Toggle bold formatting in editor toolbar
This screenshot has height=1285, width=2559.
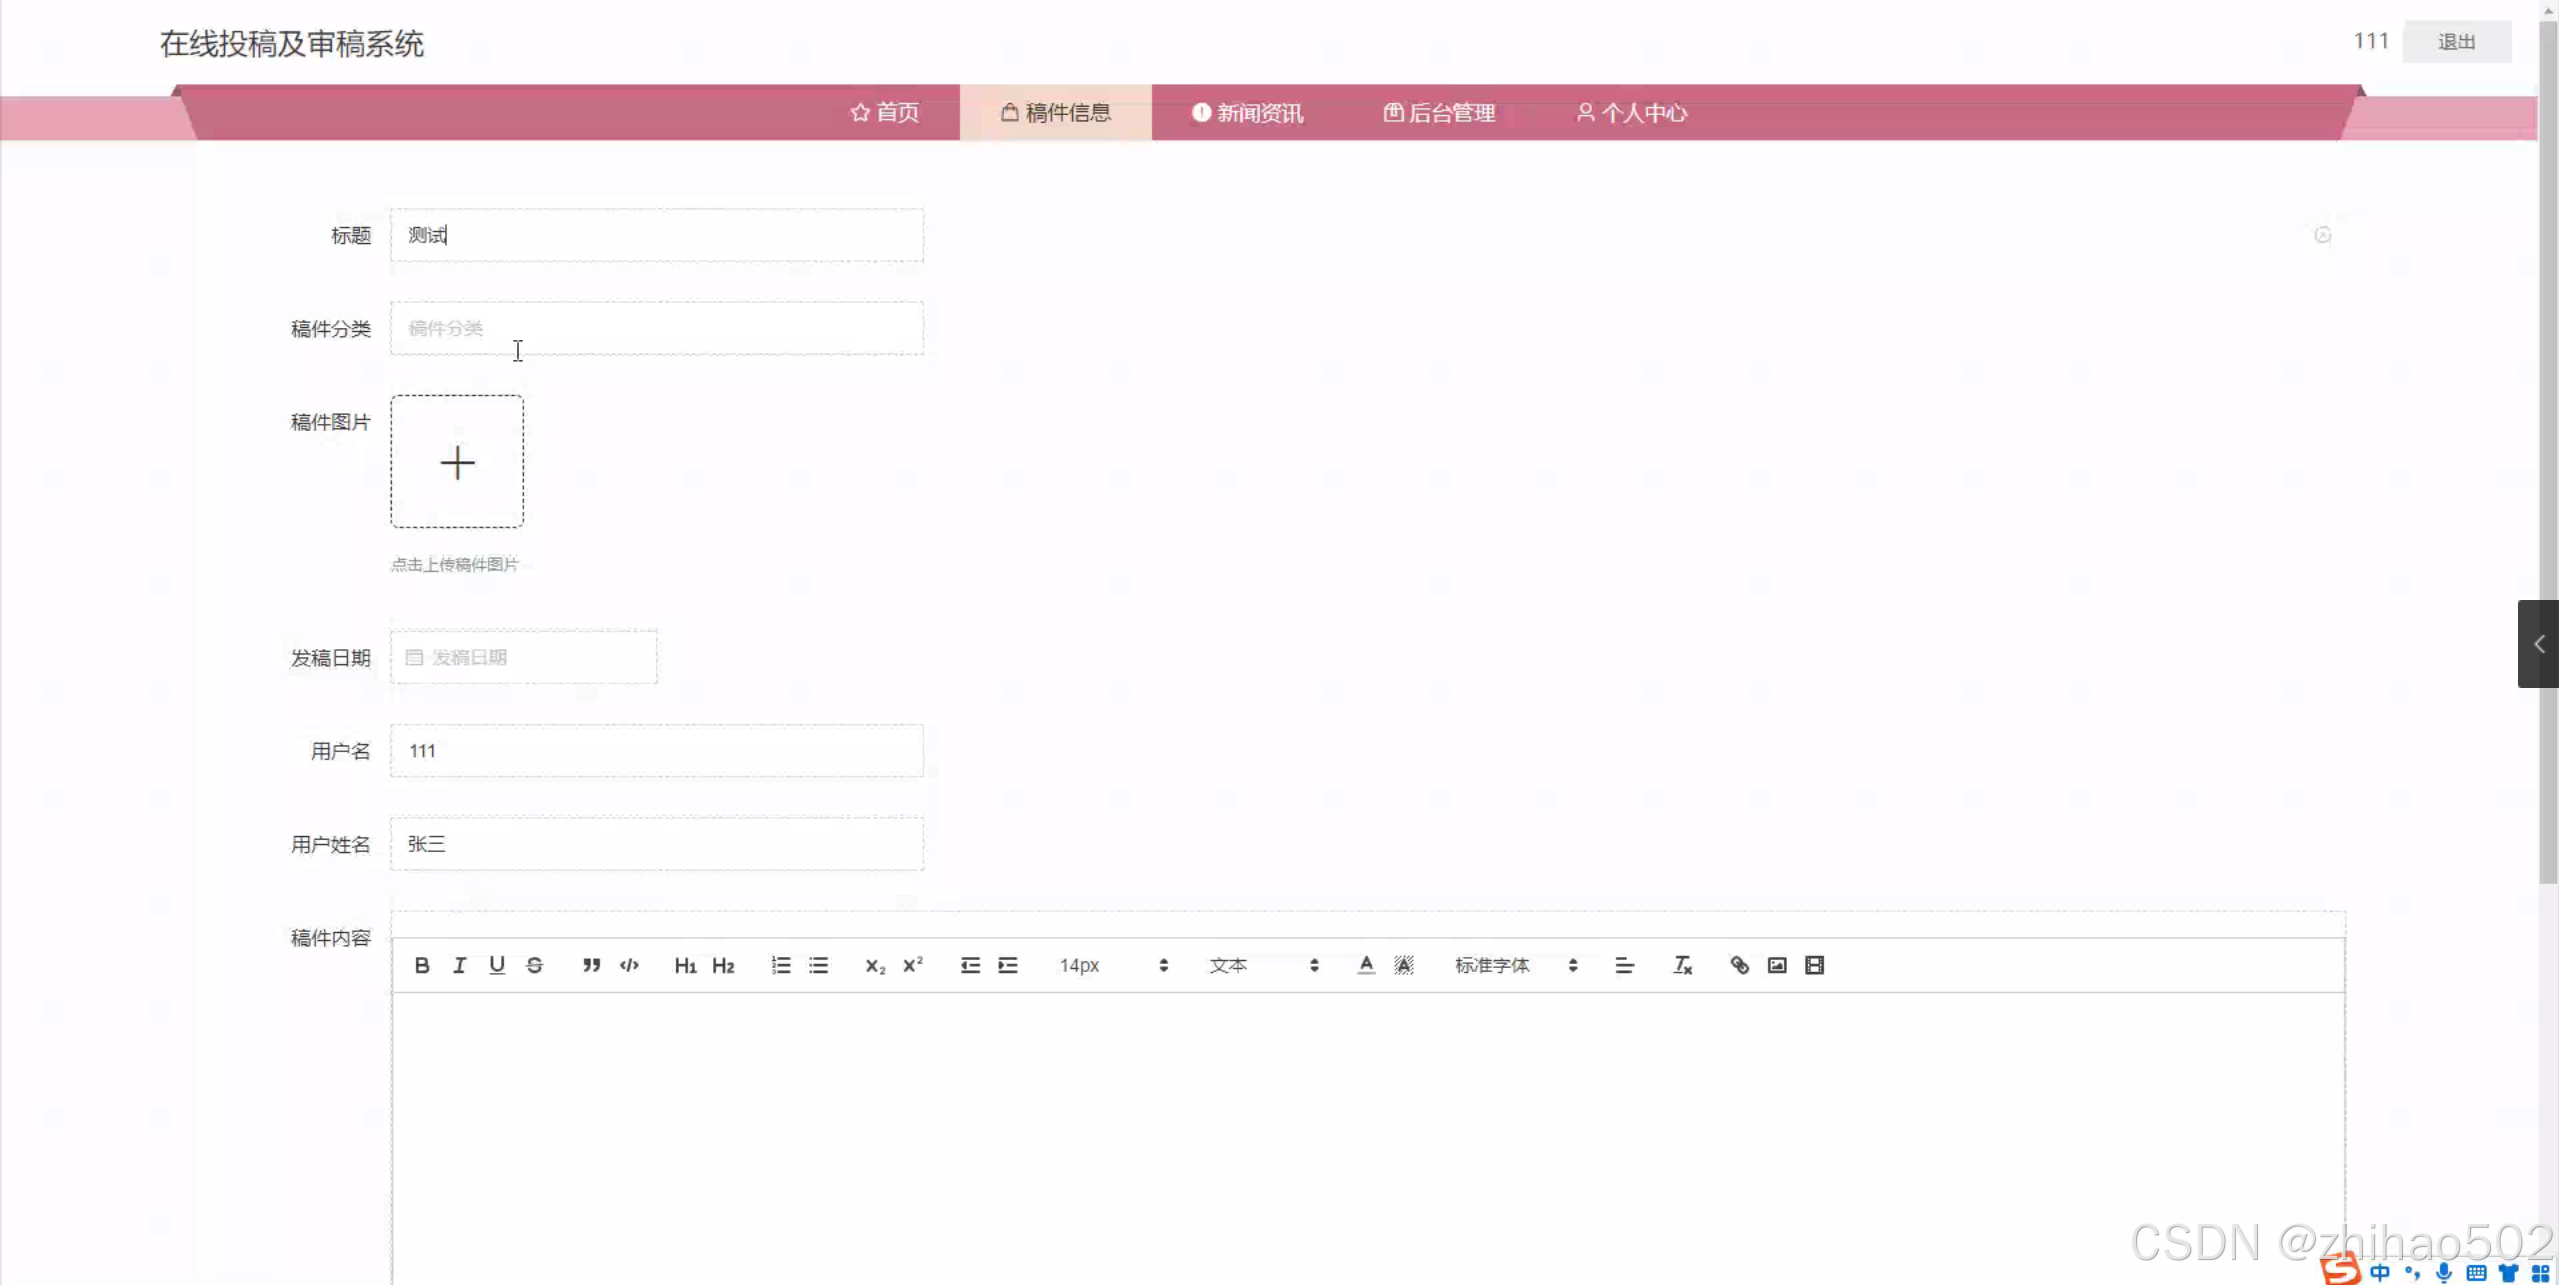click(422, 965)
